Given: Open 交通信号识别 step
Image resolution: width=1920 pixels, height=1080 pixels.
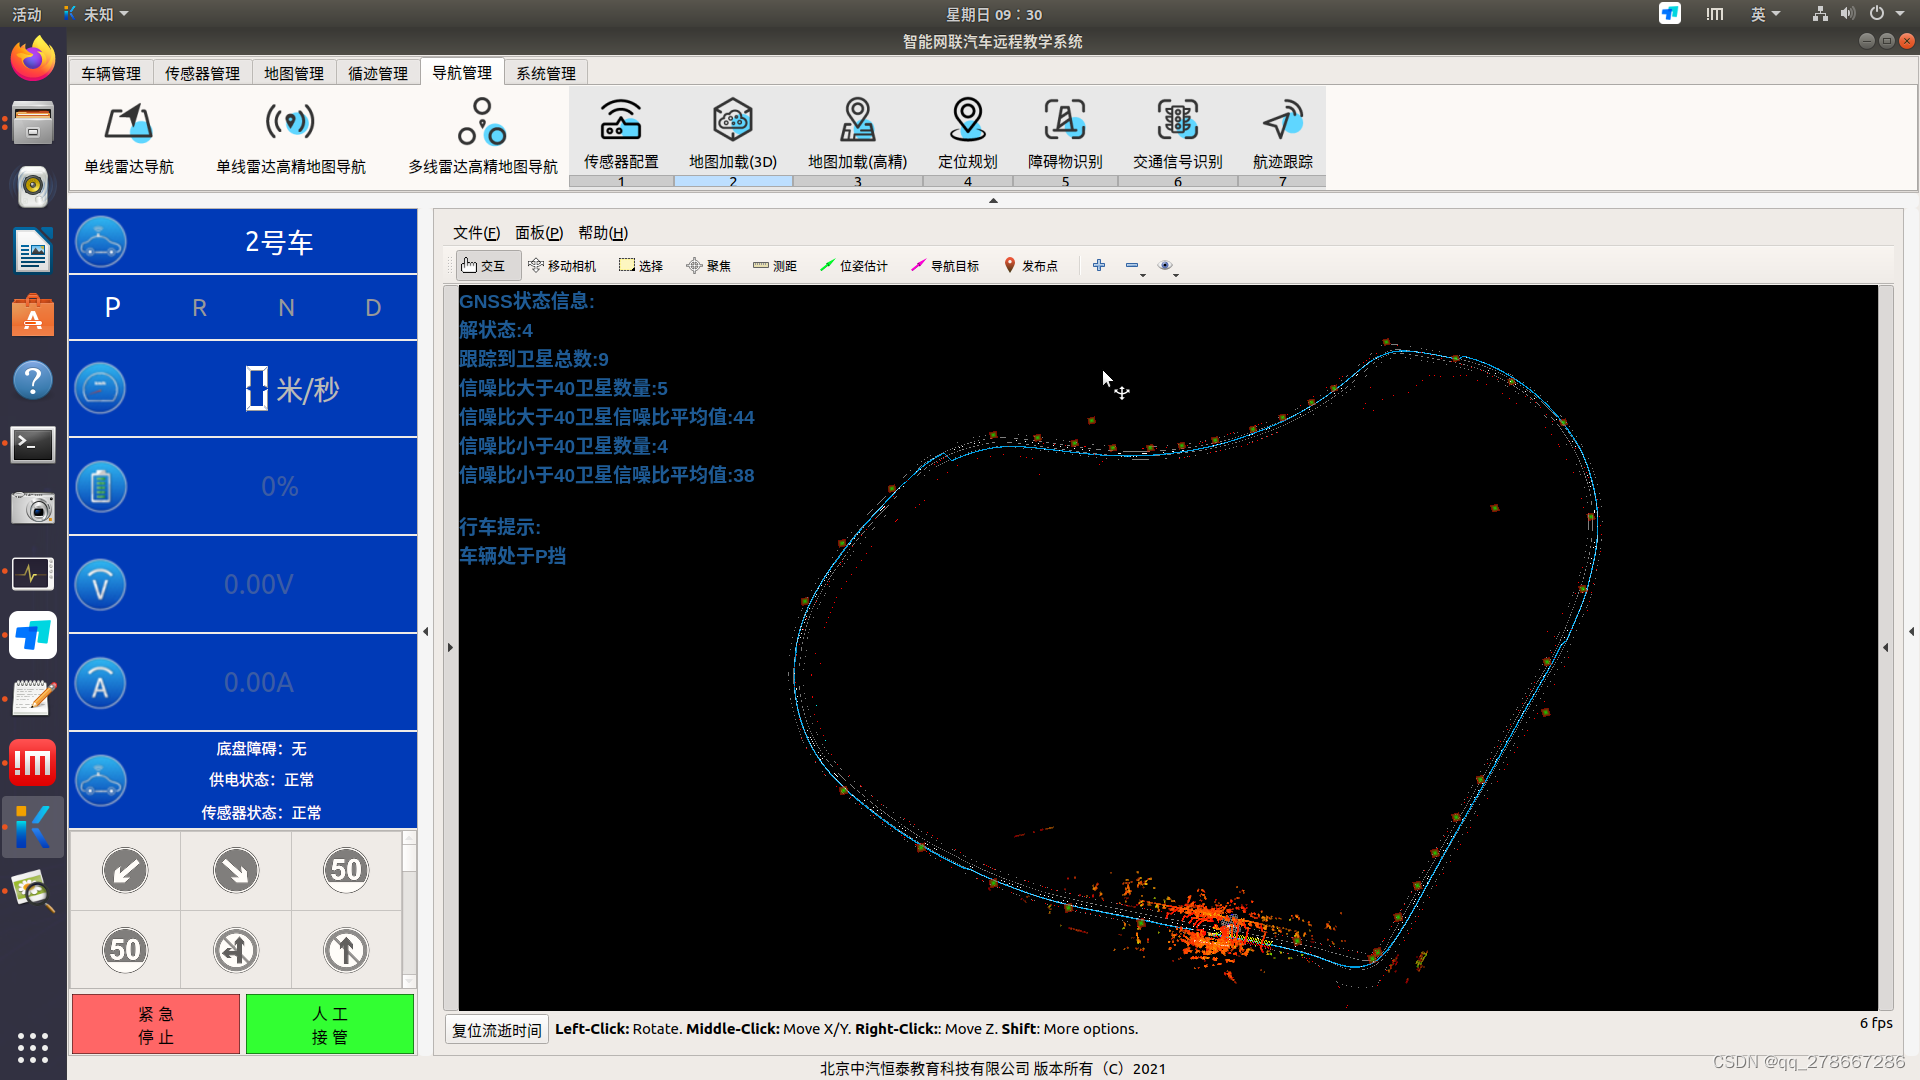Looking at the screenshot, I should pos(1178,135).
